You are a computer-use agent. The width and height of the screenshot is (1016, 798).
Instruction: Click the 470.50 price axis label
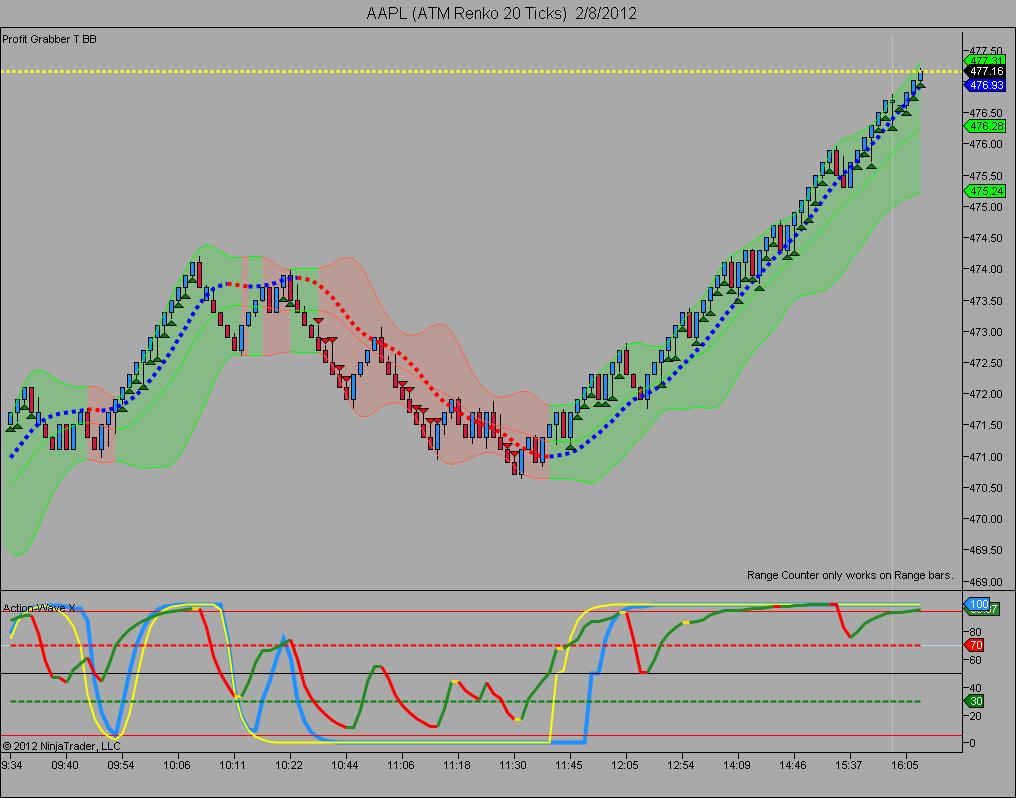[986, 488]
